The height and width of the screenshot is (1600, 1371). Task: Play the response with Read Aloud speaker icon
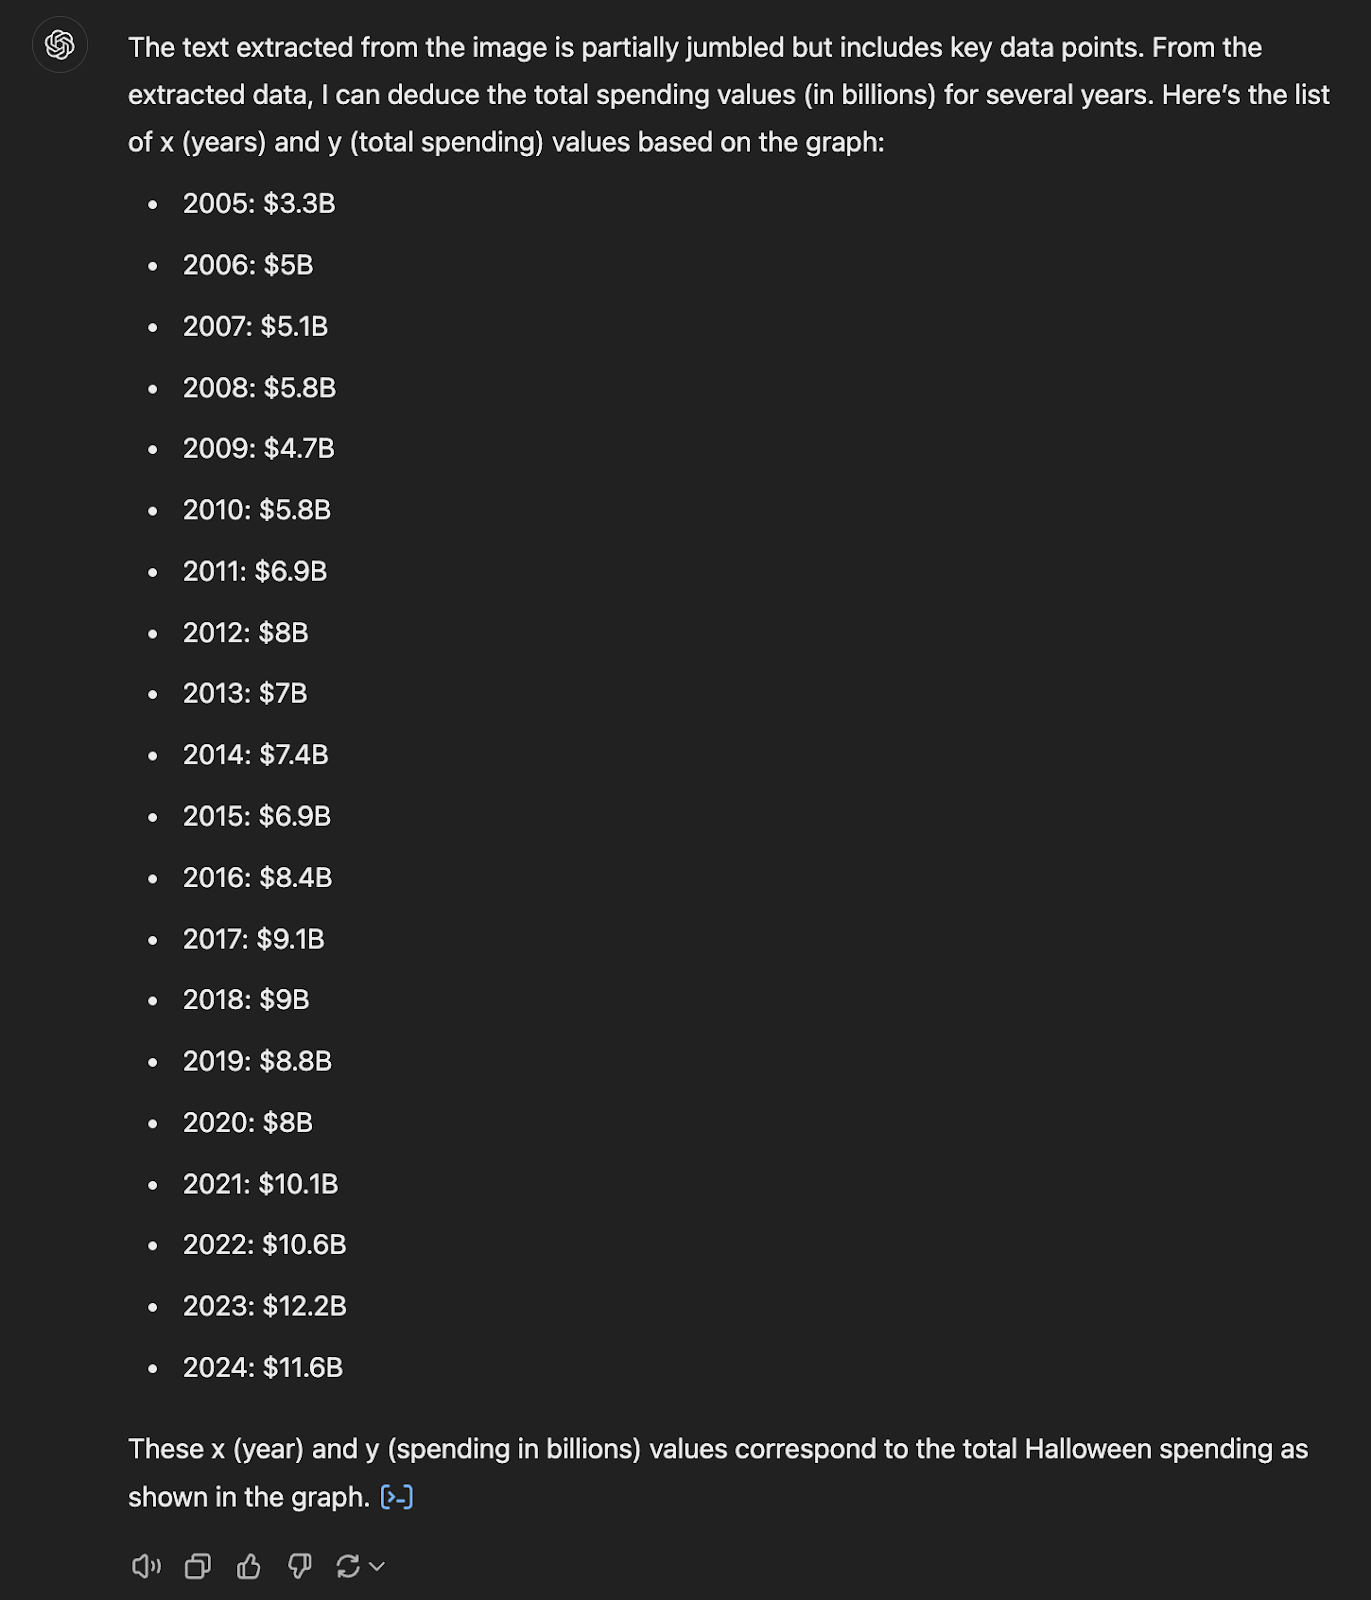click(x=146, y=1566)
